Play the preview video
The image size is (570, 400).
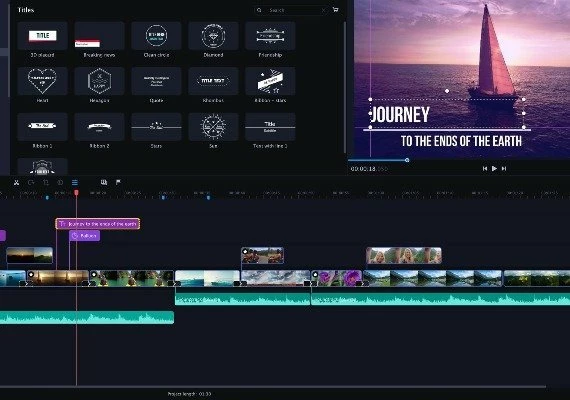[x=494, y=168]
